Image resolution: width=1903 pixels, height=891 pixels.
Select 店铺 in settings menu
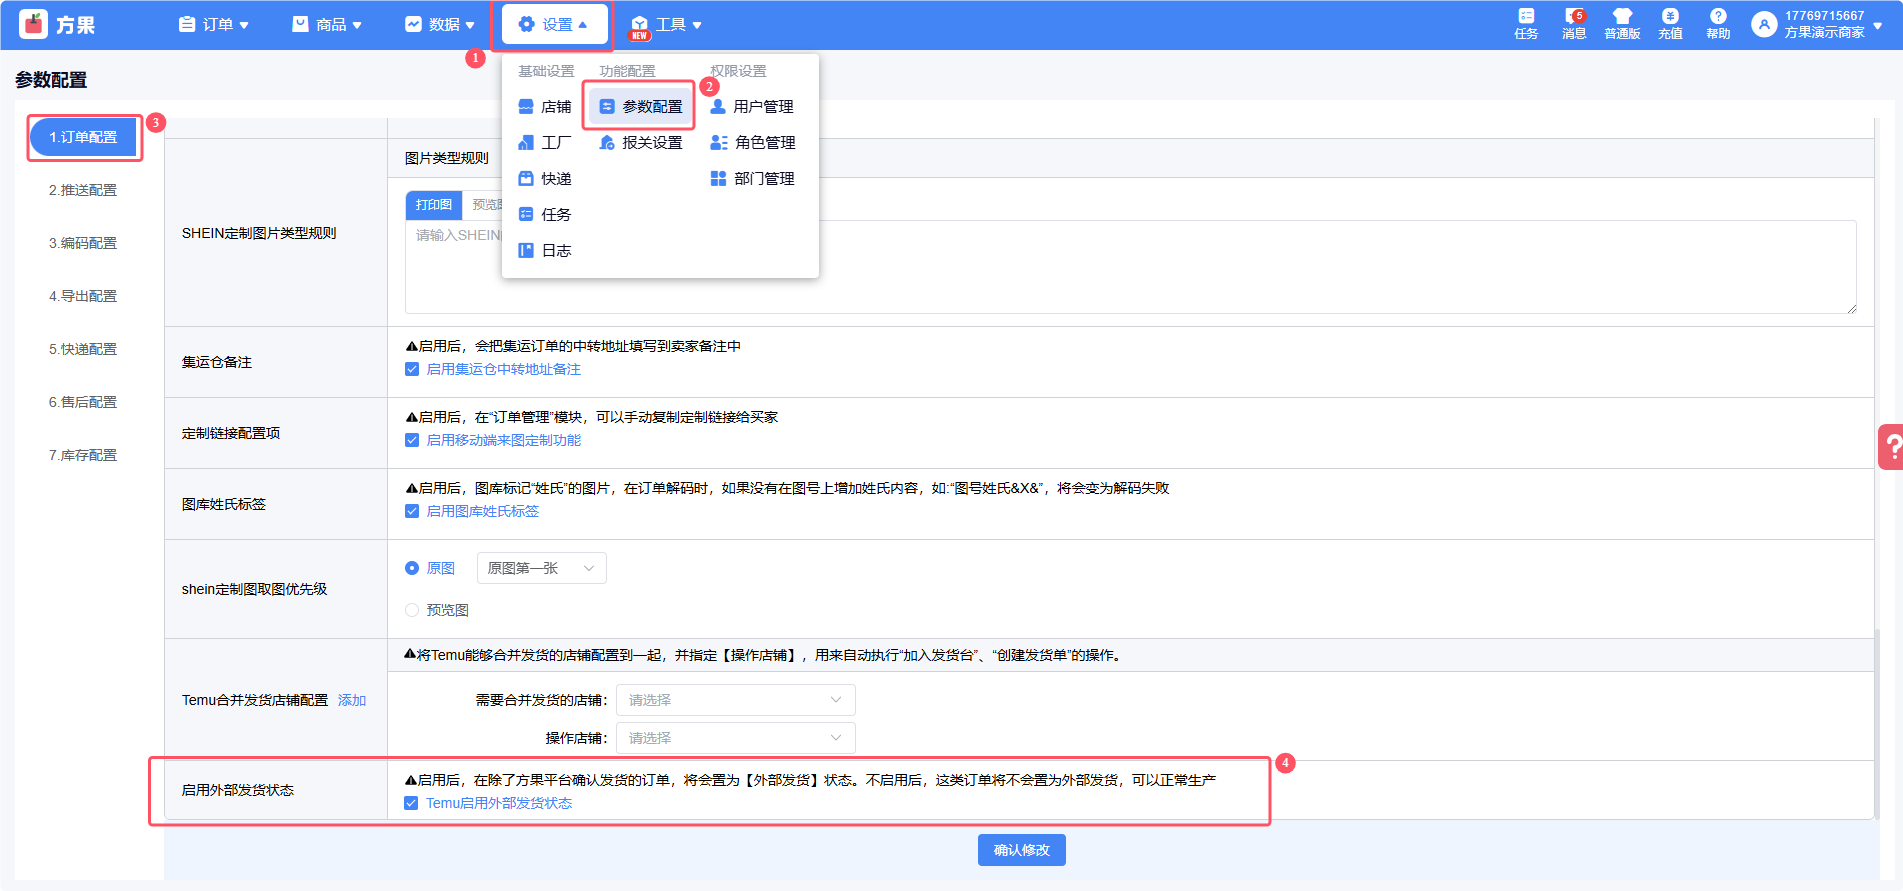[545, 107]
